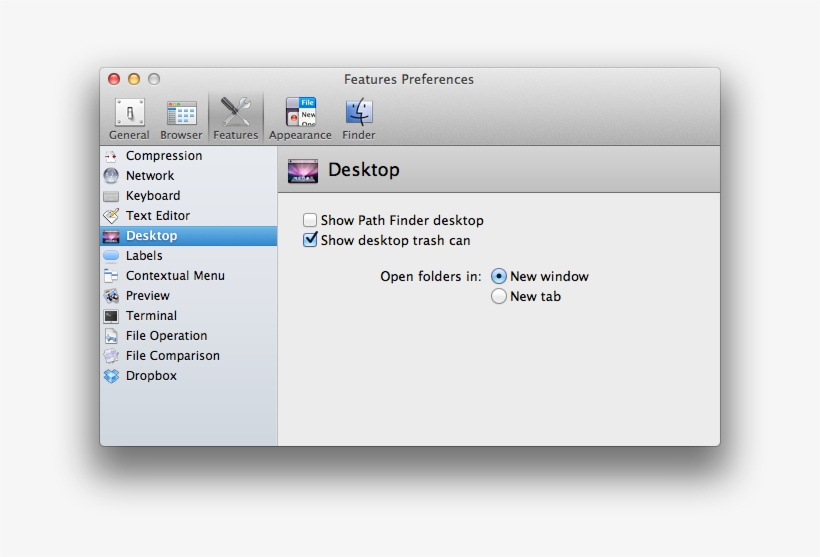
Task: Select Preview in the sidebar list
Action: (188, 295)
